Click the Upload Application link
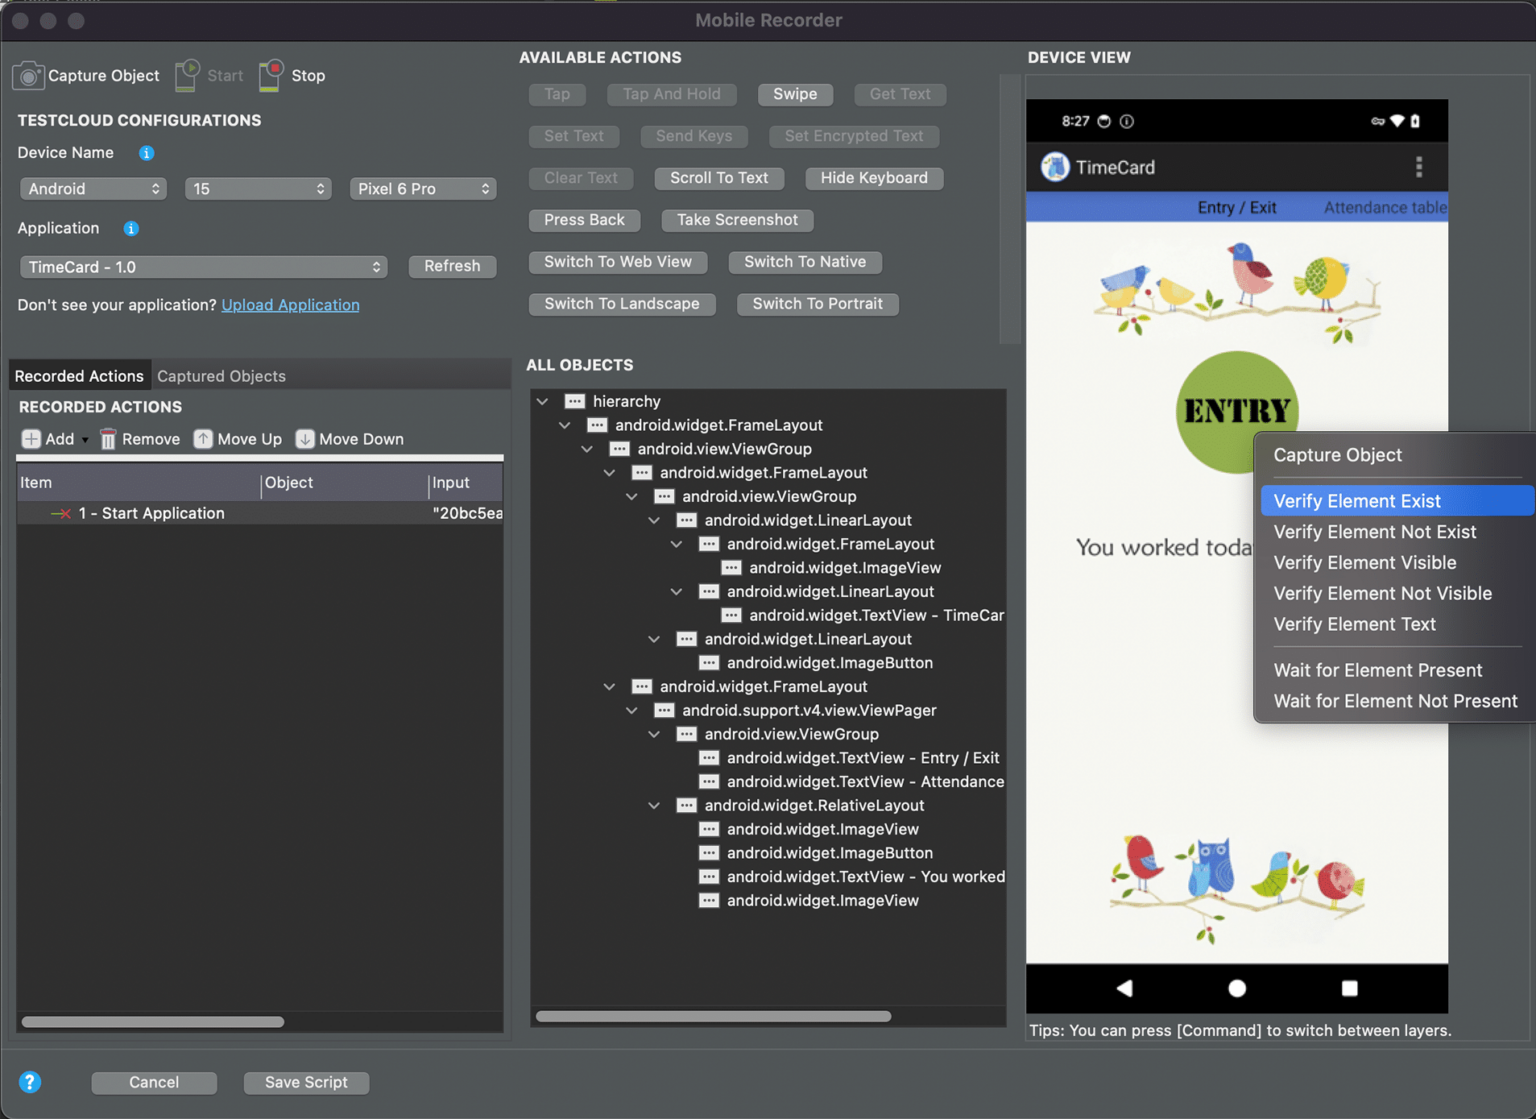 pos(290,305)
